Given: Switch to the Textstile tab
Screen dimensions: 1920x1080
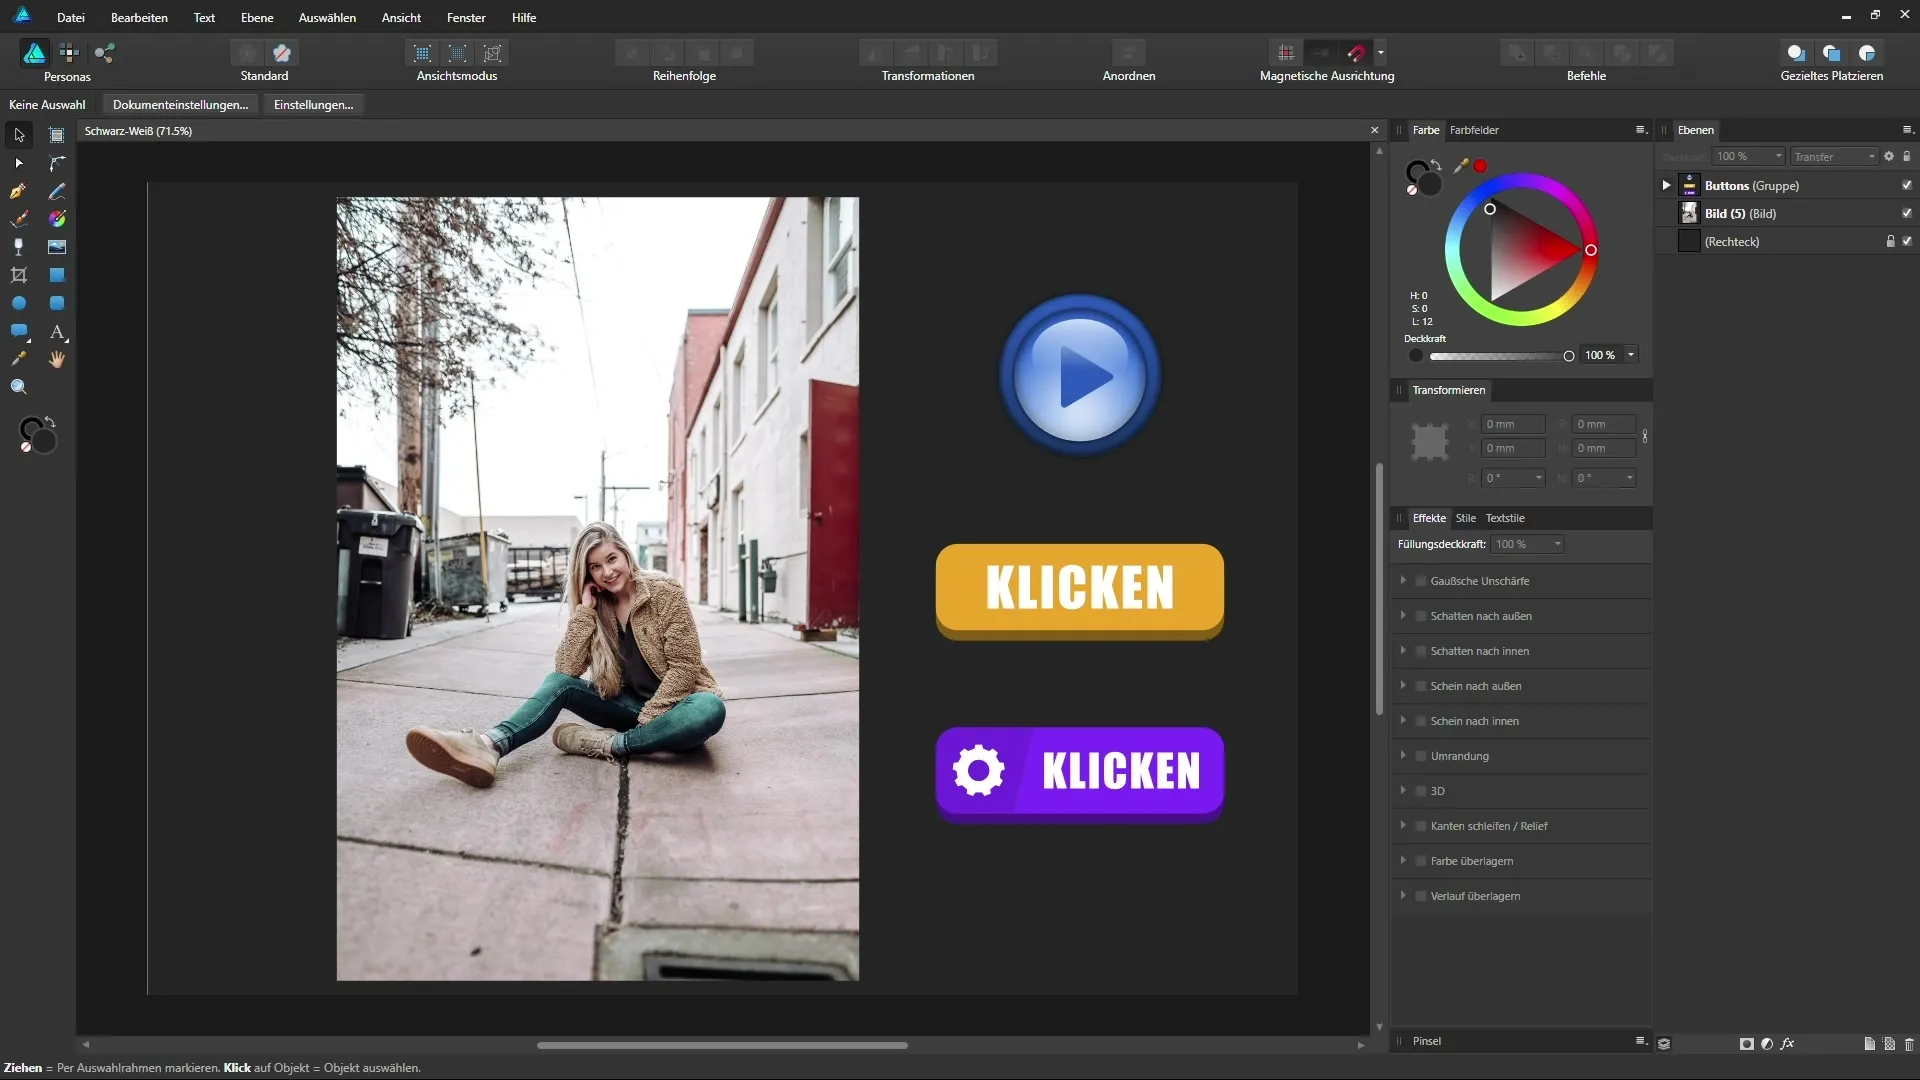Looking at the screenshot, I should pos(1505,518).
